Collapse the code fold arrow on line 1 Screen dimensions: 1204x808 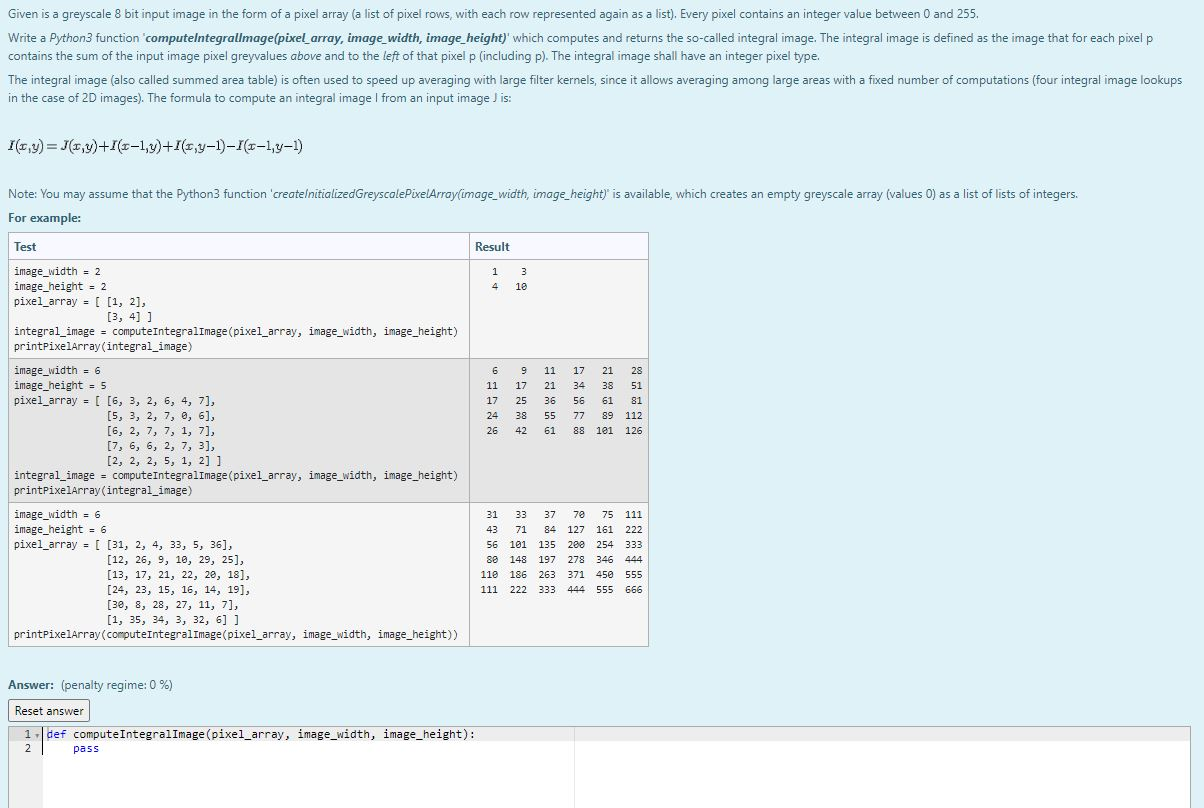[36, 733]
